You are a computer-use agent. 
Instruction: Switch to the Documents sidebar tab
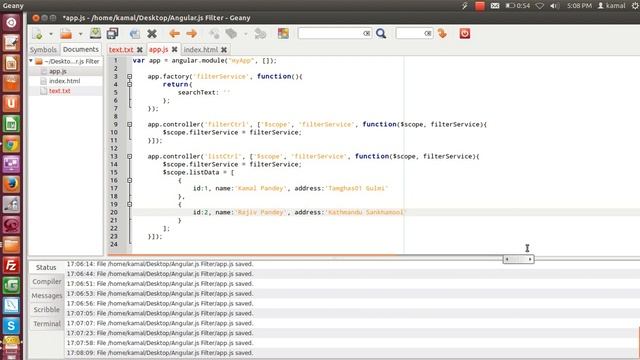point(81,49)
